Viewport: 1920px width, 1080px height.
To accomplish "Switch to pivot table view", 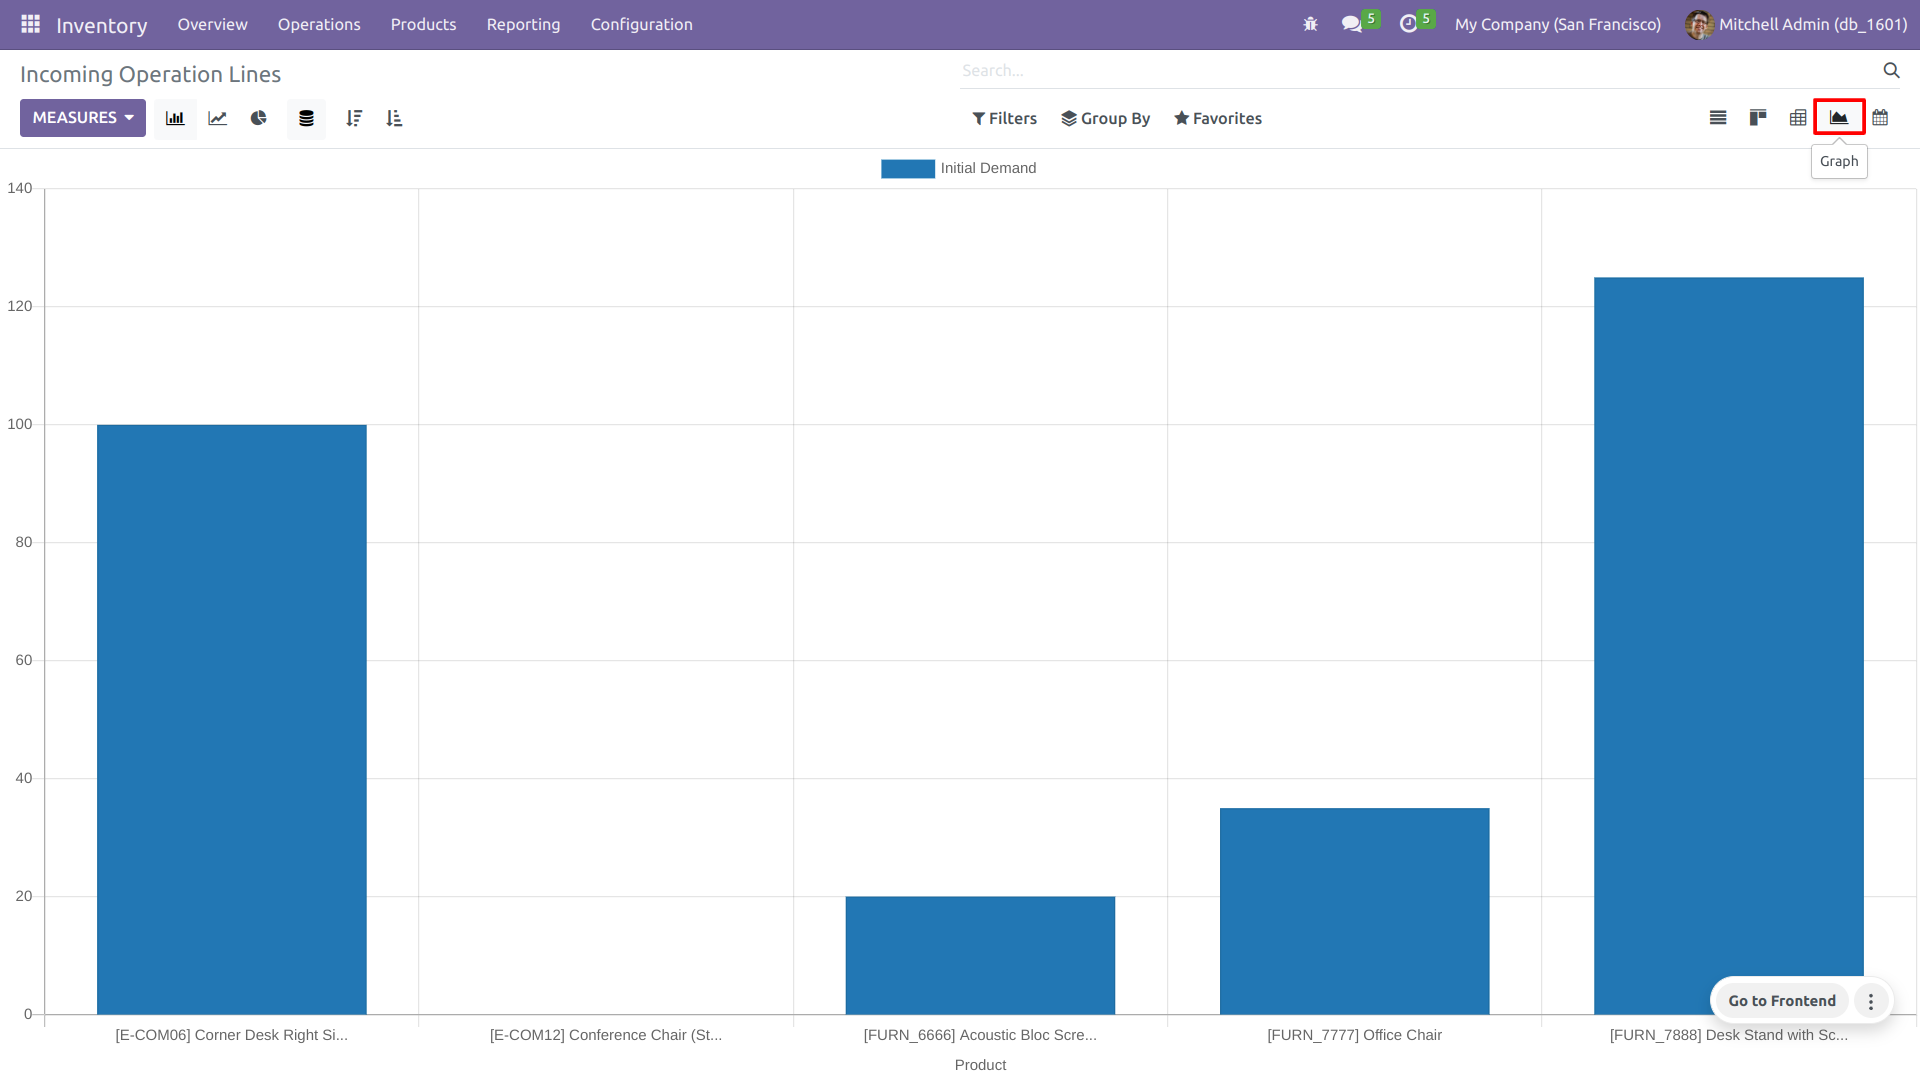I will [x=1798, y=118].
